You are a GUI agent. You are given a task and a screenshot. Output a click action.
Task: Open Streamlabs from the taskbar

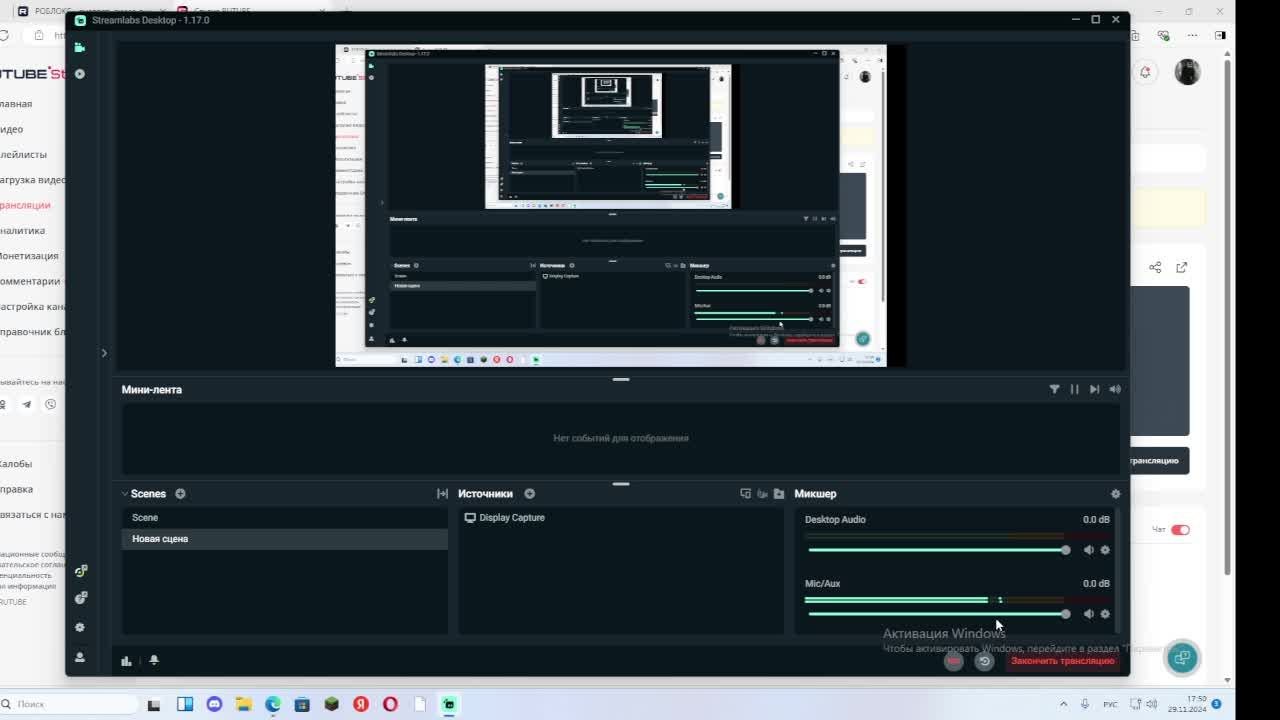click(449, 704)
